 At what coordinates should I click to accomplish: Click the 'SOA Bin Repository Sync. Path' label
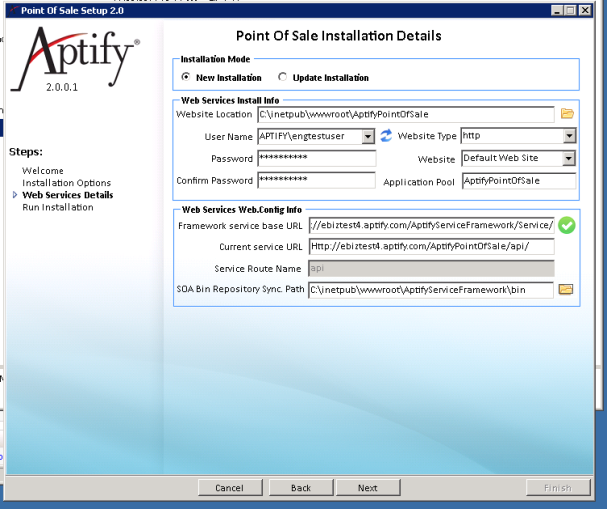(240, 289)
